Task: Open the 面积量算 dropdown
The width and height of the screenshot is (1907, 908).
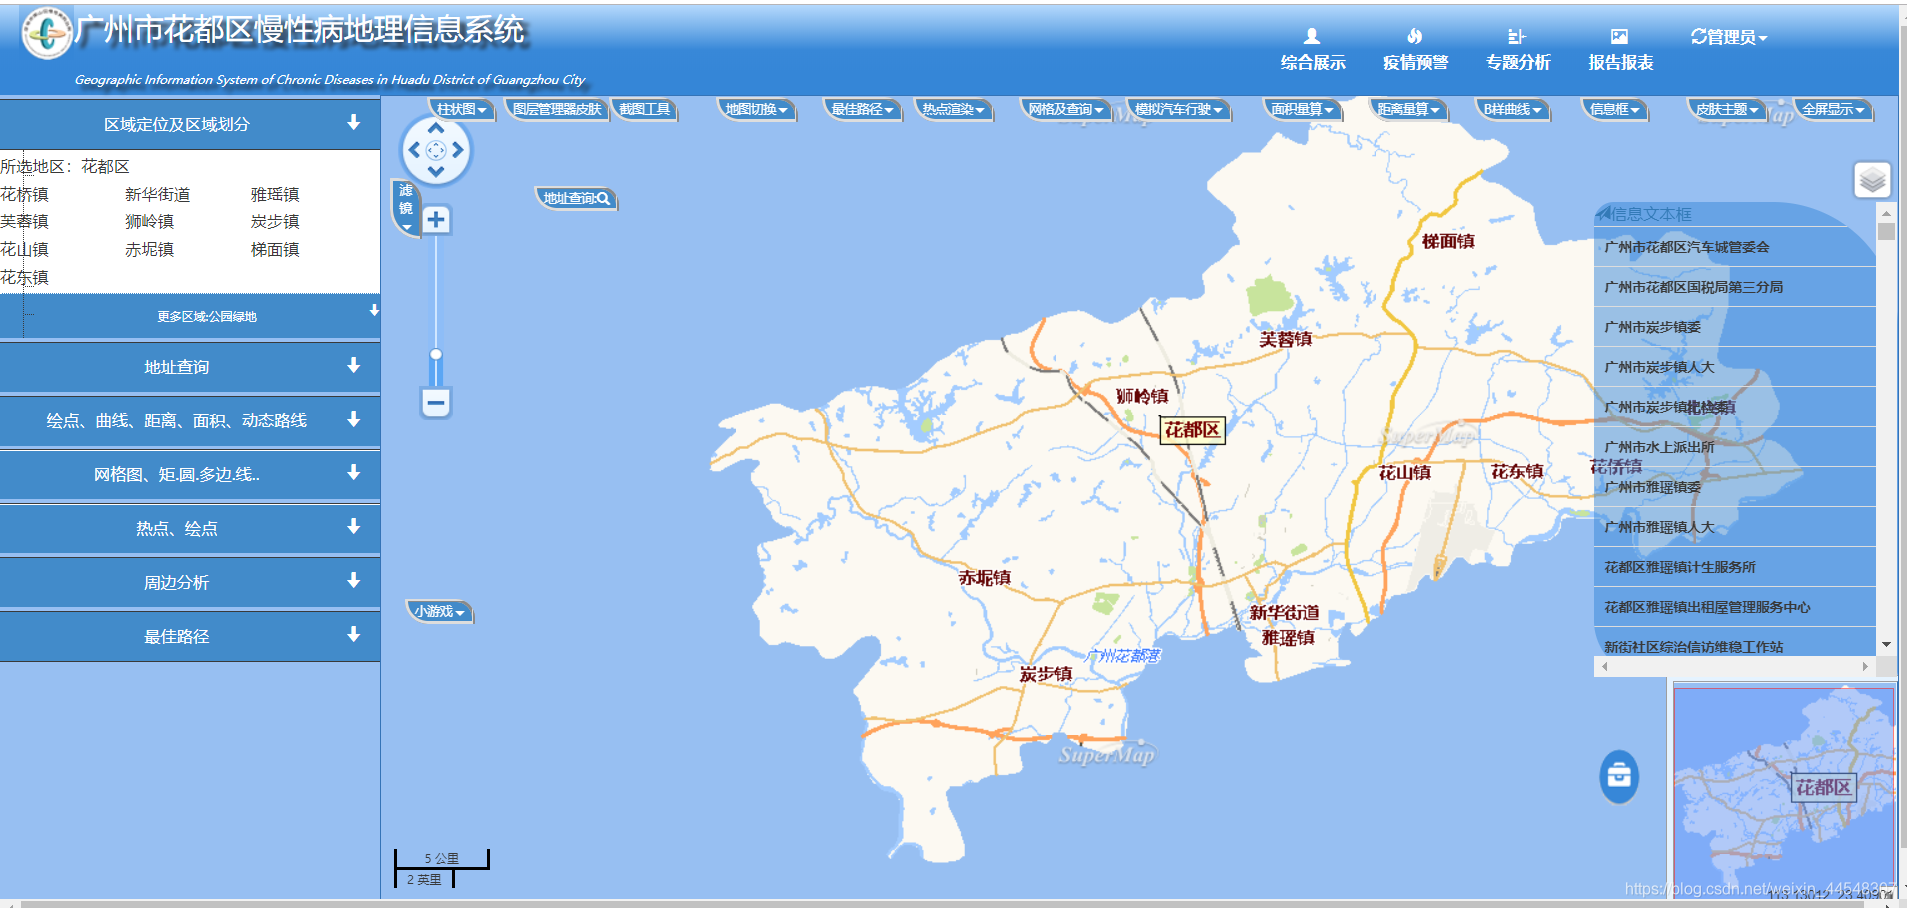Action: pos(1303,109)
